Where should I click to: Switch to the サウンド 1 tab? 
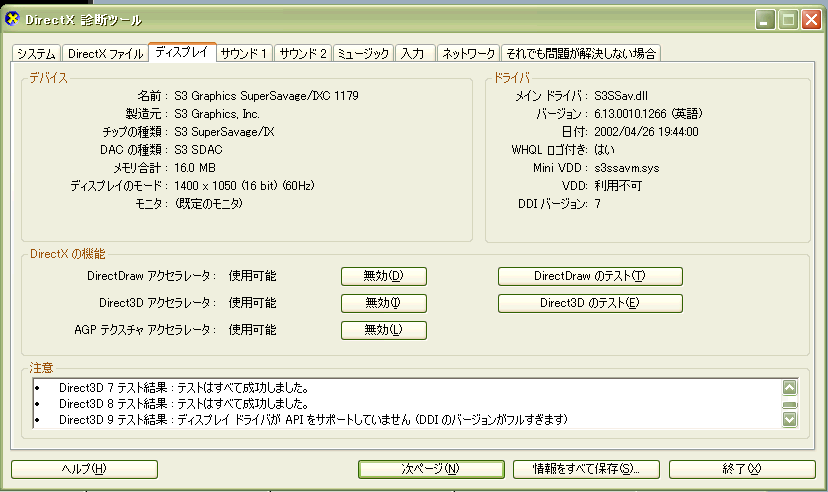pyautogui.click(x=244, y=54)
